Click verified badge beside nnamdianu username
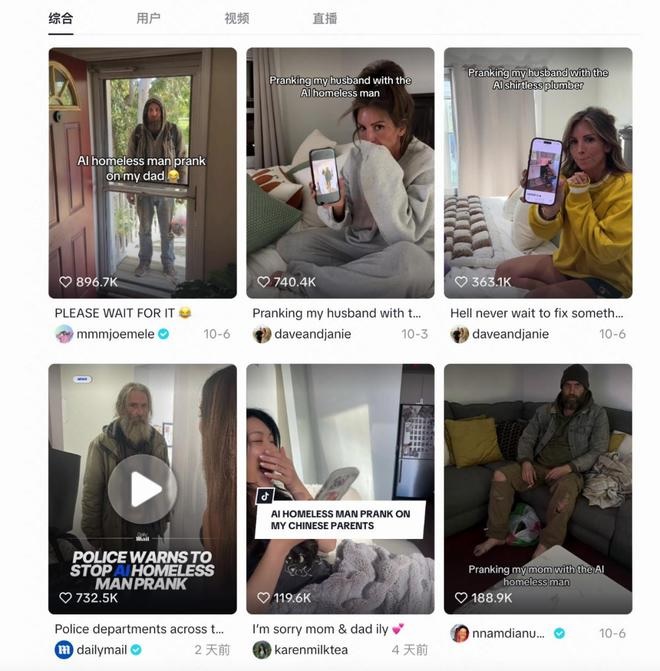This screenshot has height=671, width=660. tap(559, 633)
